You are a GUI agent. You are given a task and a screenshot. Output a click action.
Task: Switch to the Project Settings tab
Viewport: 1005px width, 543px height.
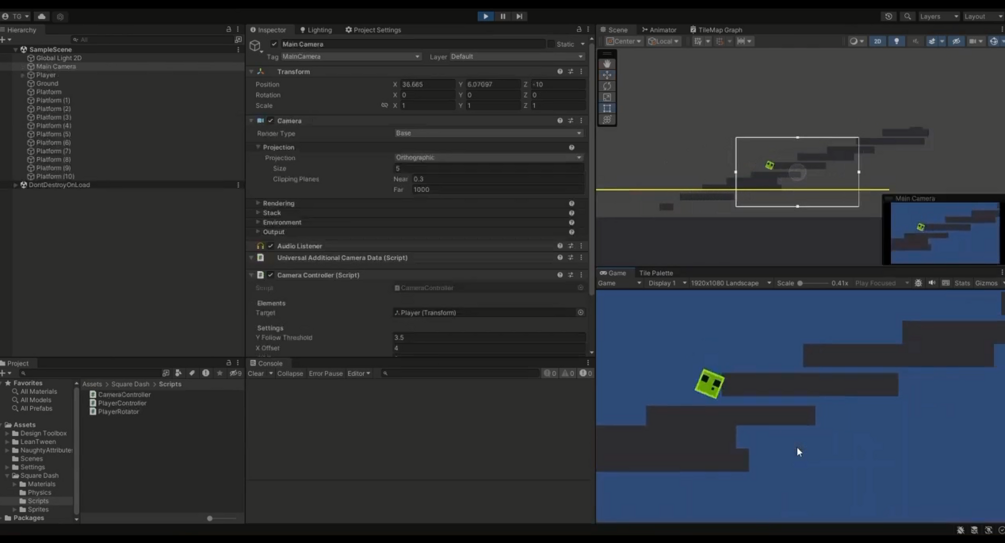[x=373, y=29]
